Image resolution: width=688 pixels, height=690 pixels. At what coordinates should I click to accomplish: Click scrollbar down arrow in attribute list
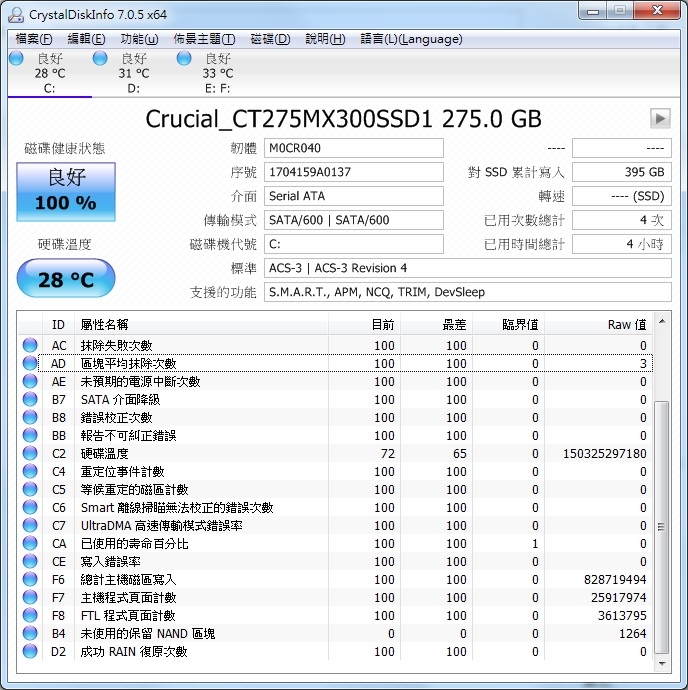(x=662, y=664)
